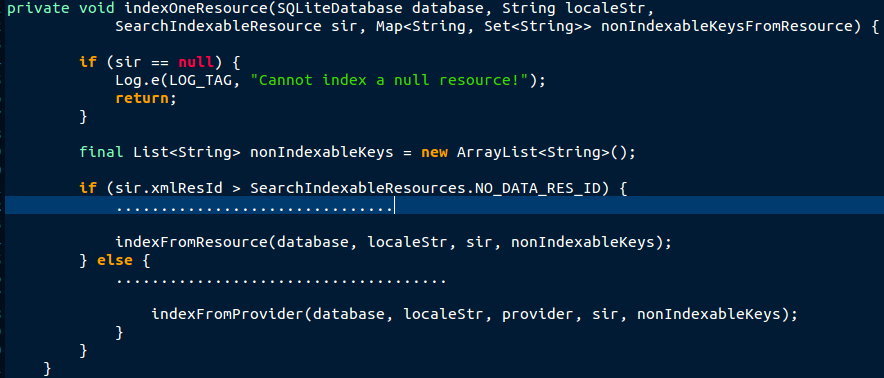Click 'provider' argument in indexFromProvider call

(538, 314)
